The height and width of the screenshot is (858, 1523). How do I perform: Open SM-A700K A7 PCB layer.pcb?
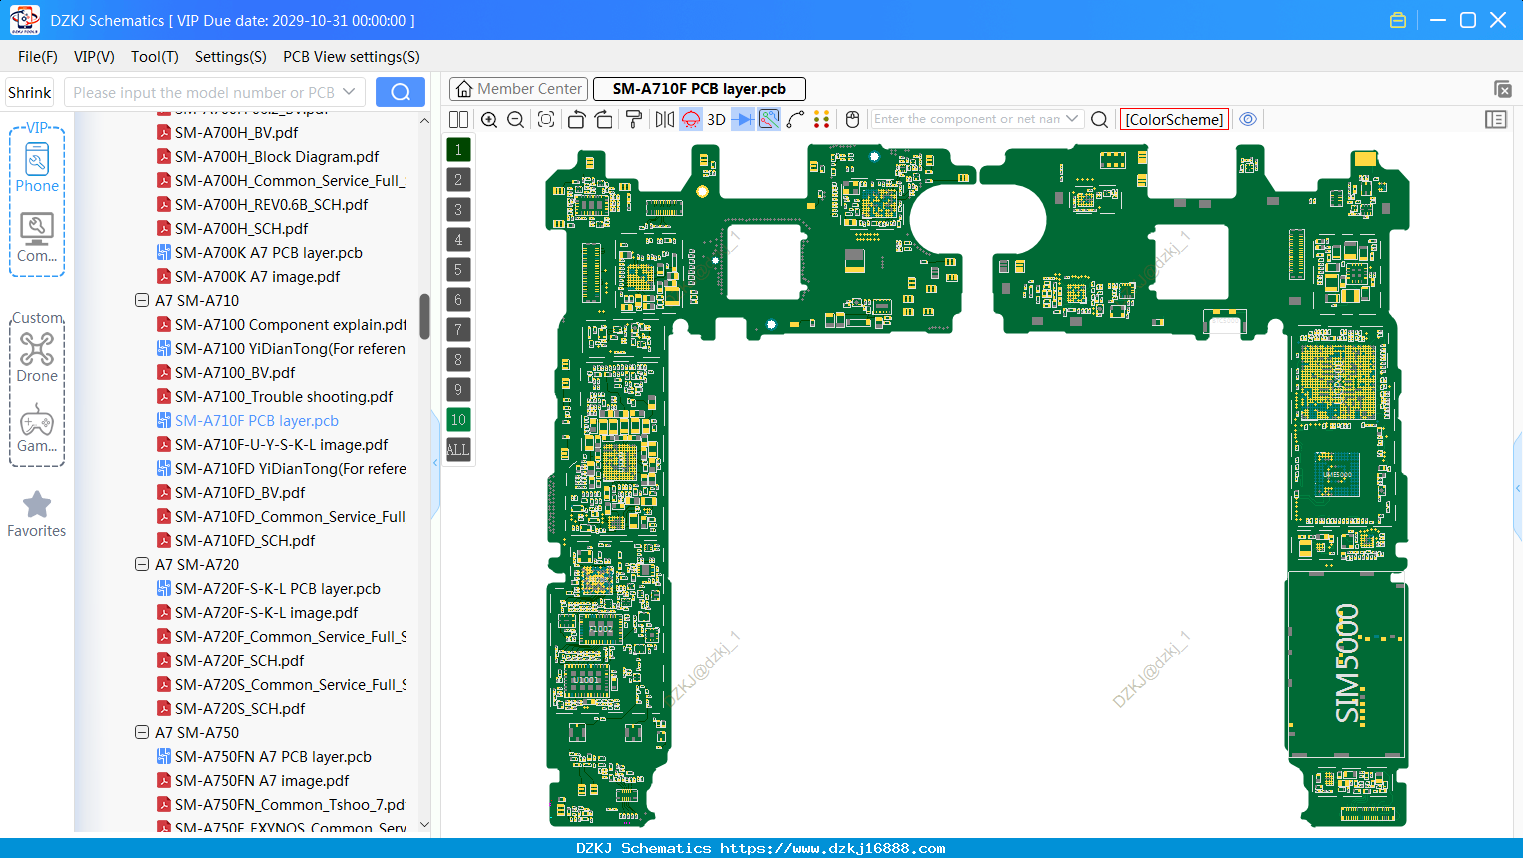[x=268, y=252]
